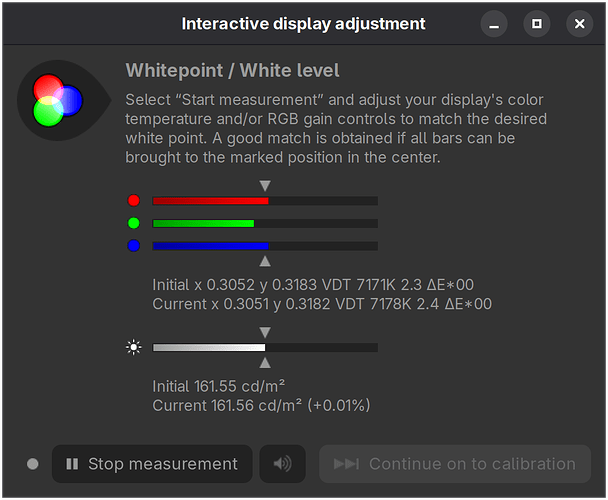Click the blue channel dot indicator
Image resolution: width=608 pixels, height=500 pixels.
coord(134,246)
